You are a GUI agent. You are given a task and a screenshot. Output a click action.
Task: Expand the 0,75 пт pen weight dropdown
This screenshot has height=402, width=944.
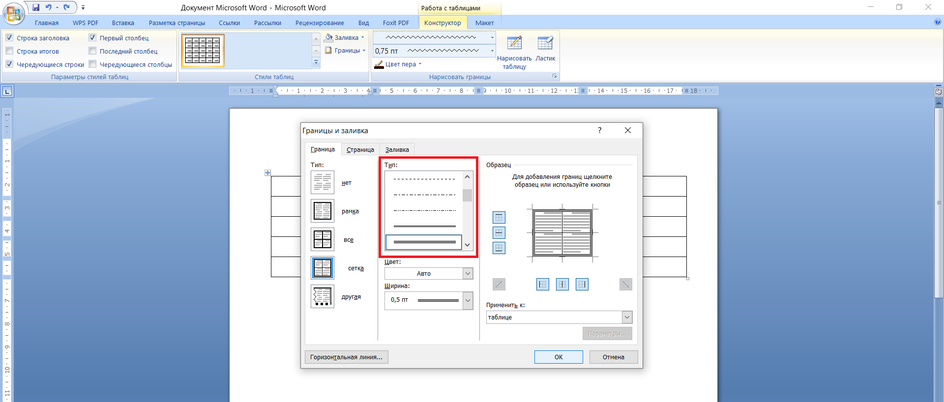(492, 51)
